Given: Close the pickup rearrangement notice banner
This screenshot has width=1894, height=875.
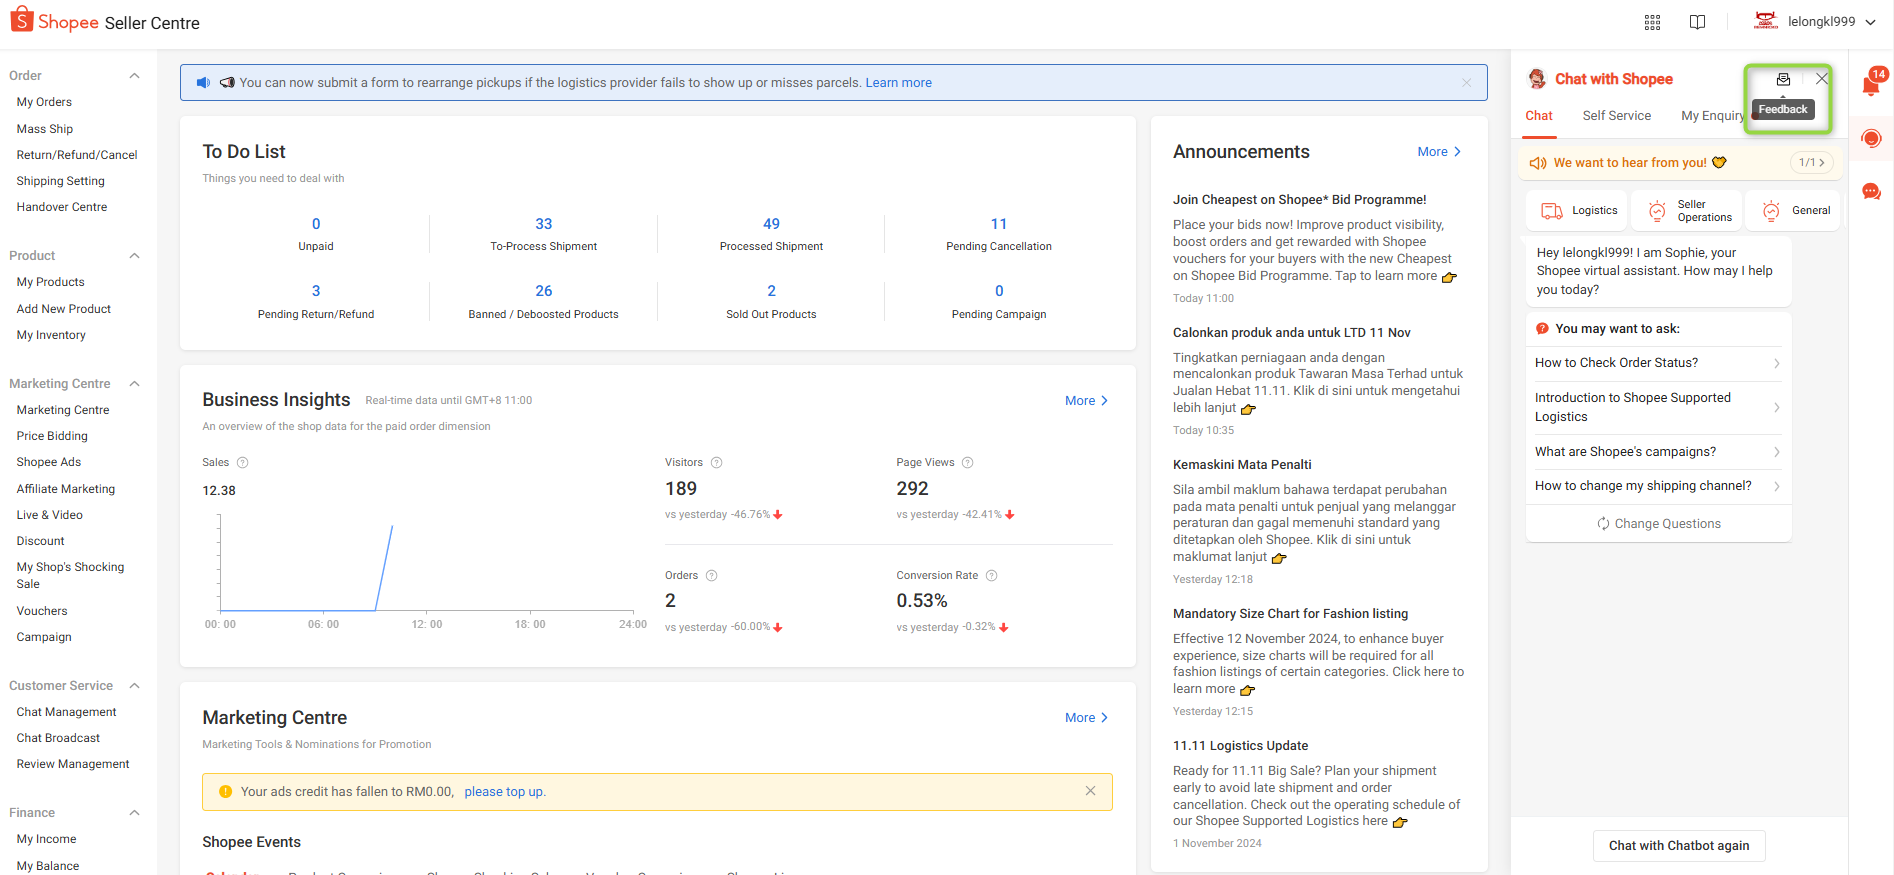Looking at the screenshot, I should [x=1466, y=83].
